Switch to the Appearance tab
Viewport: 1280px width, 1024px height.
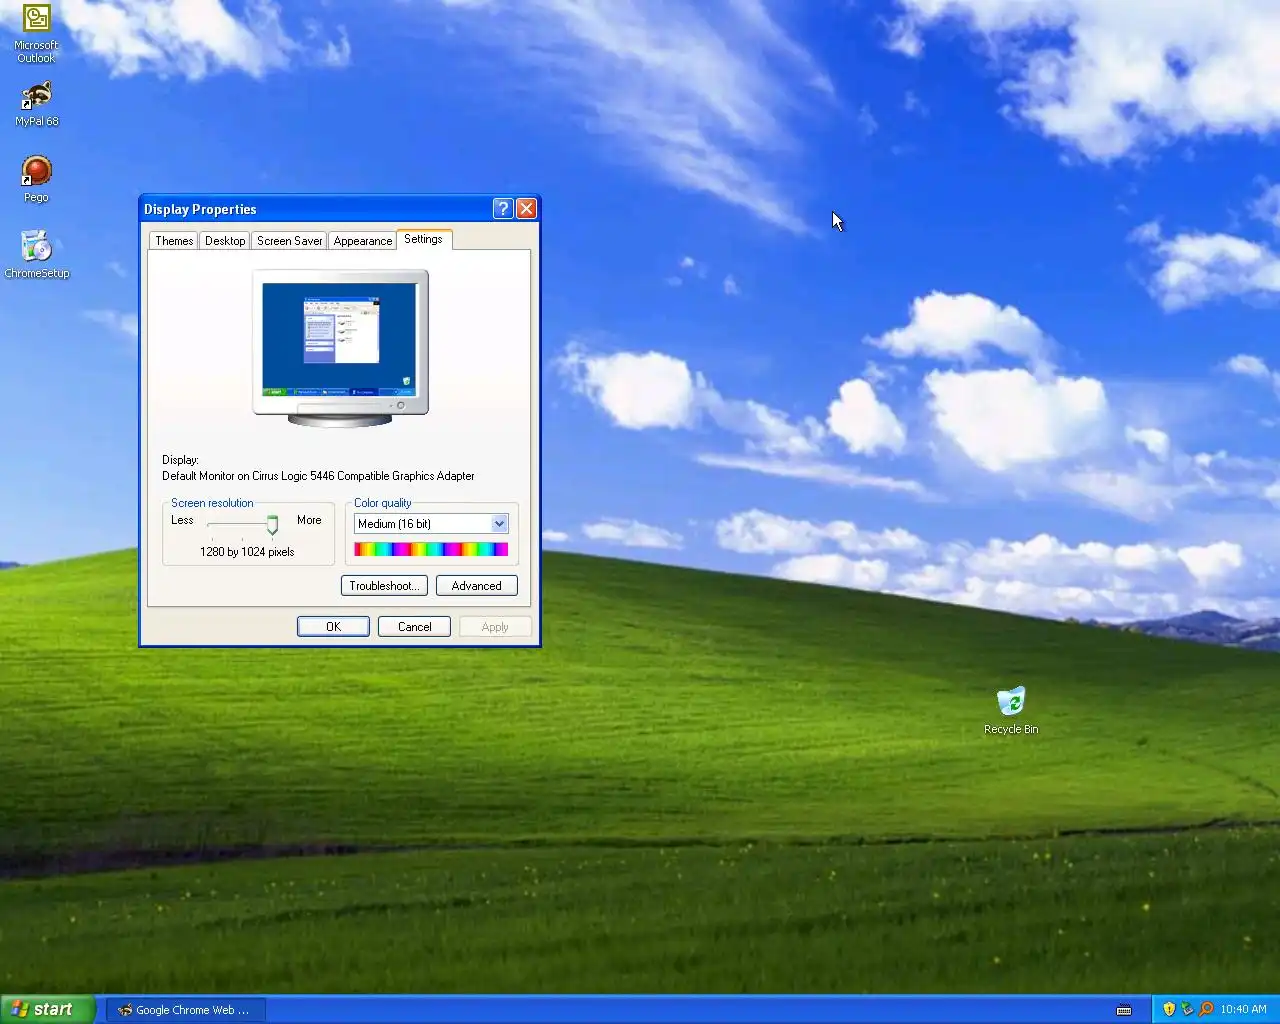click(363, 241)
